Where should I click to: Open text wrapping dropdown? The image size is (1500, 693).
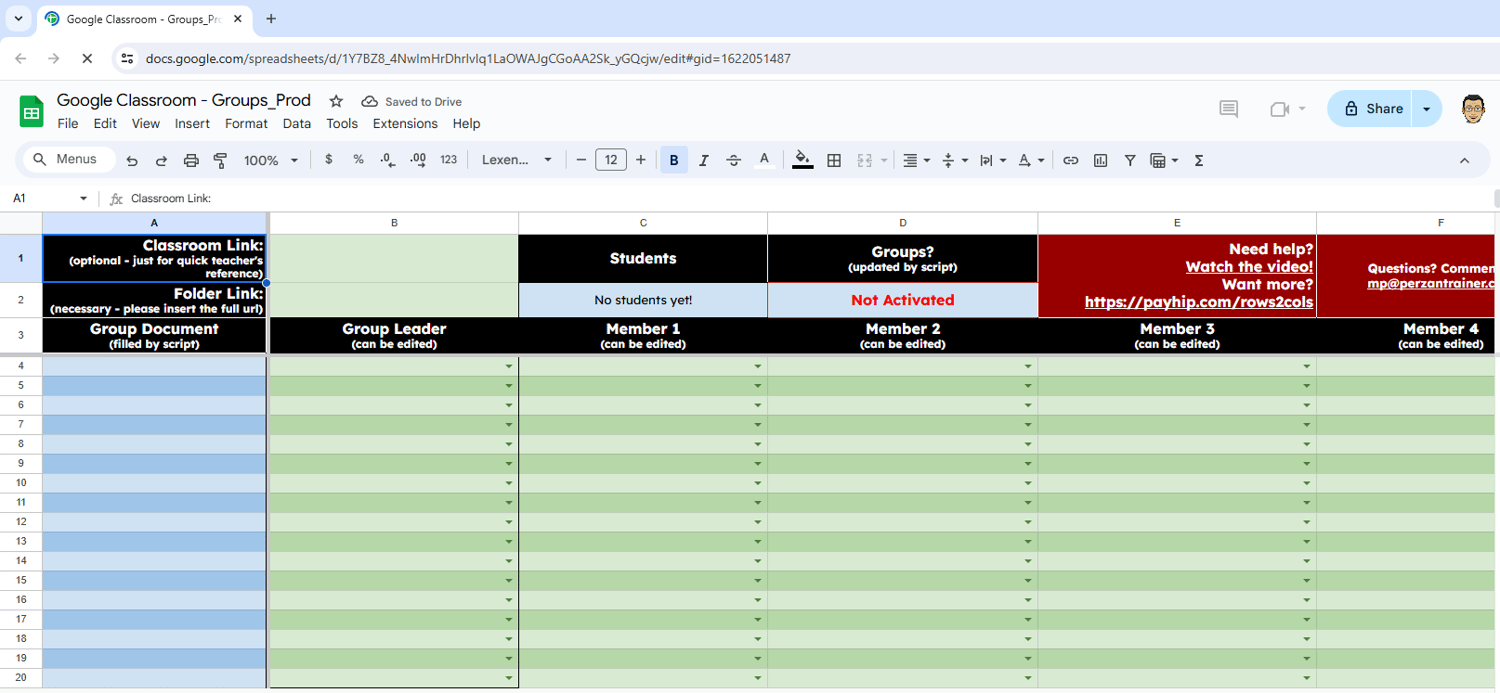[992, 160]
